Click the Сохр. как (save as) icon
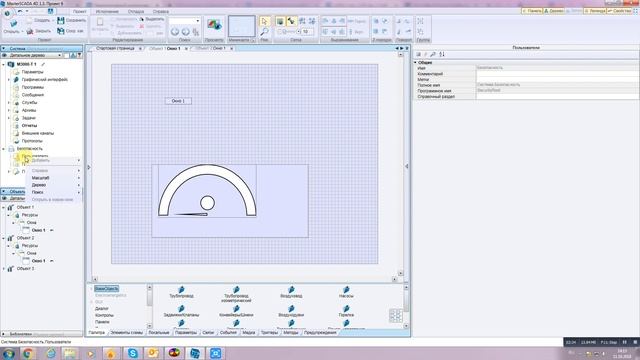Screen dimensions: 640x360 click(61, 31)
